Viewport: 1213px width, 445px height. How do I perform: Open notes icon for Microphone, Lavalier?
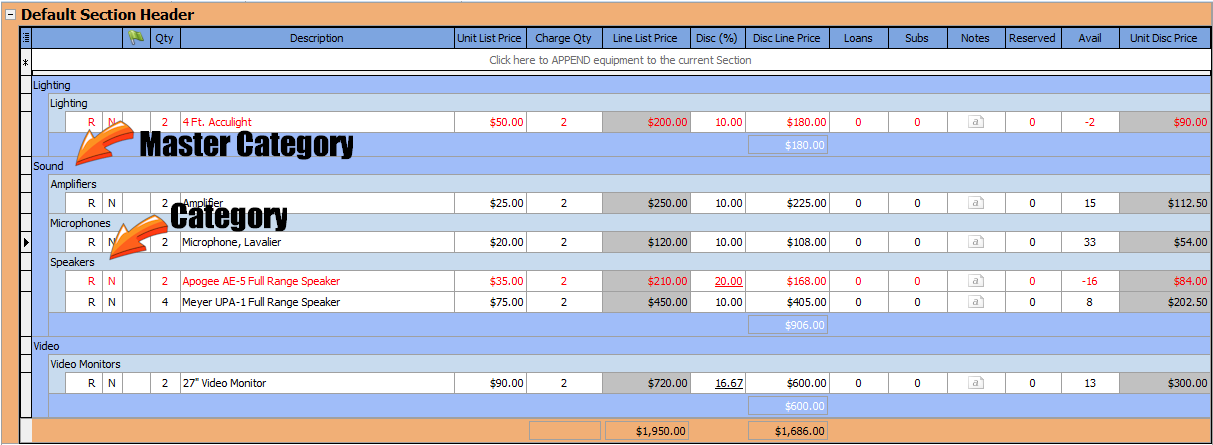975,242
